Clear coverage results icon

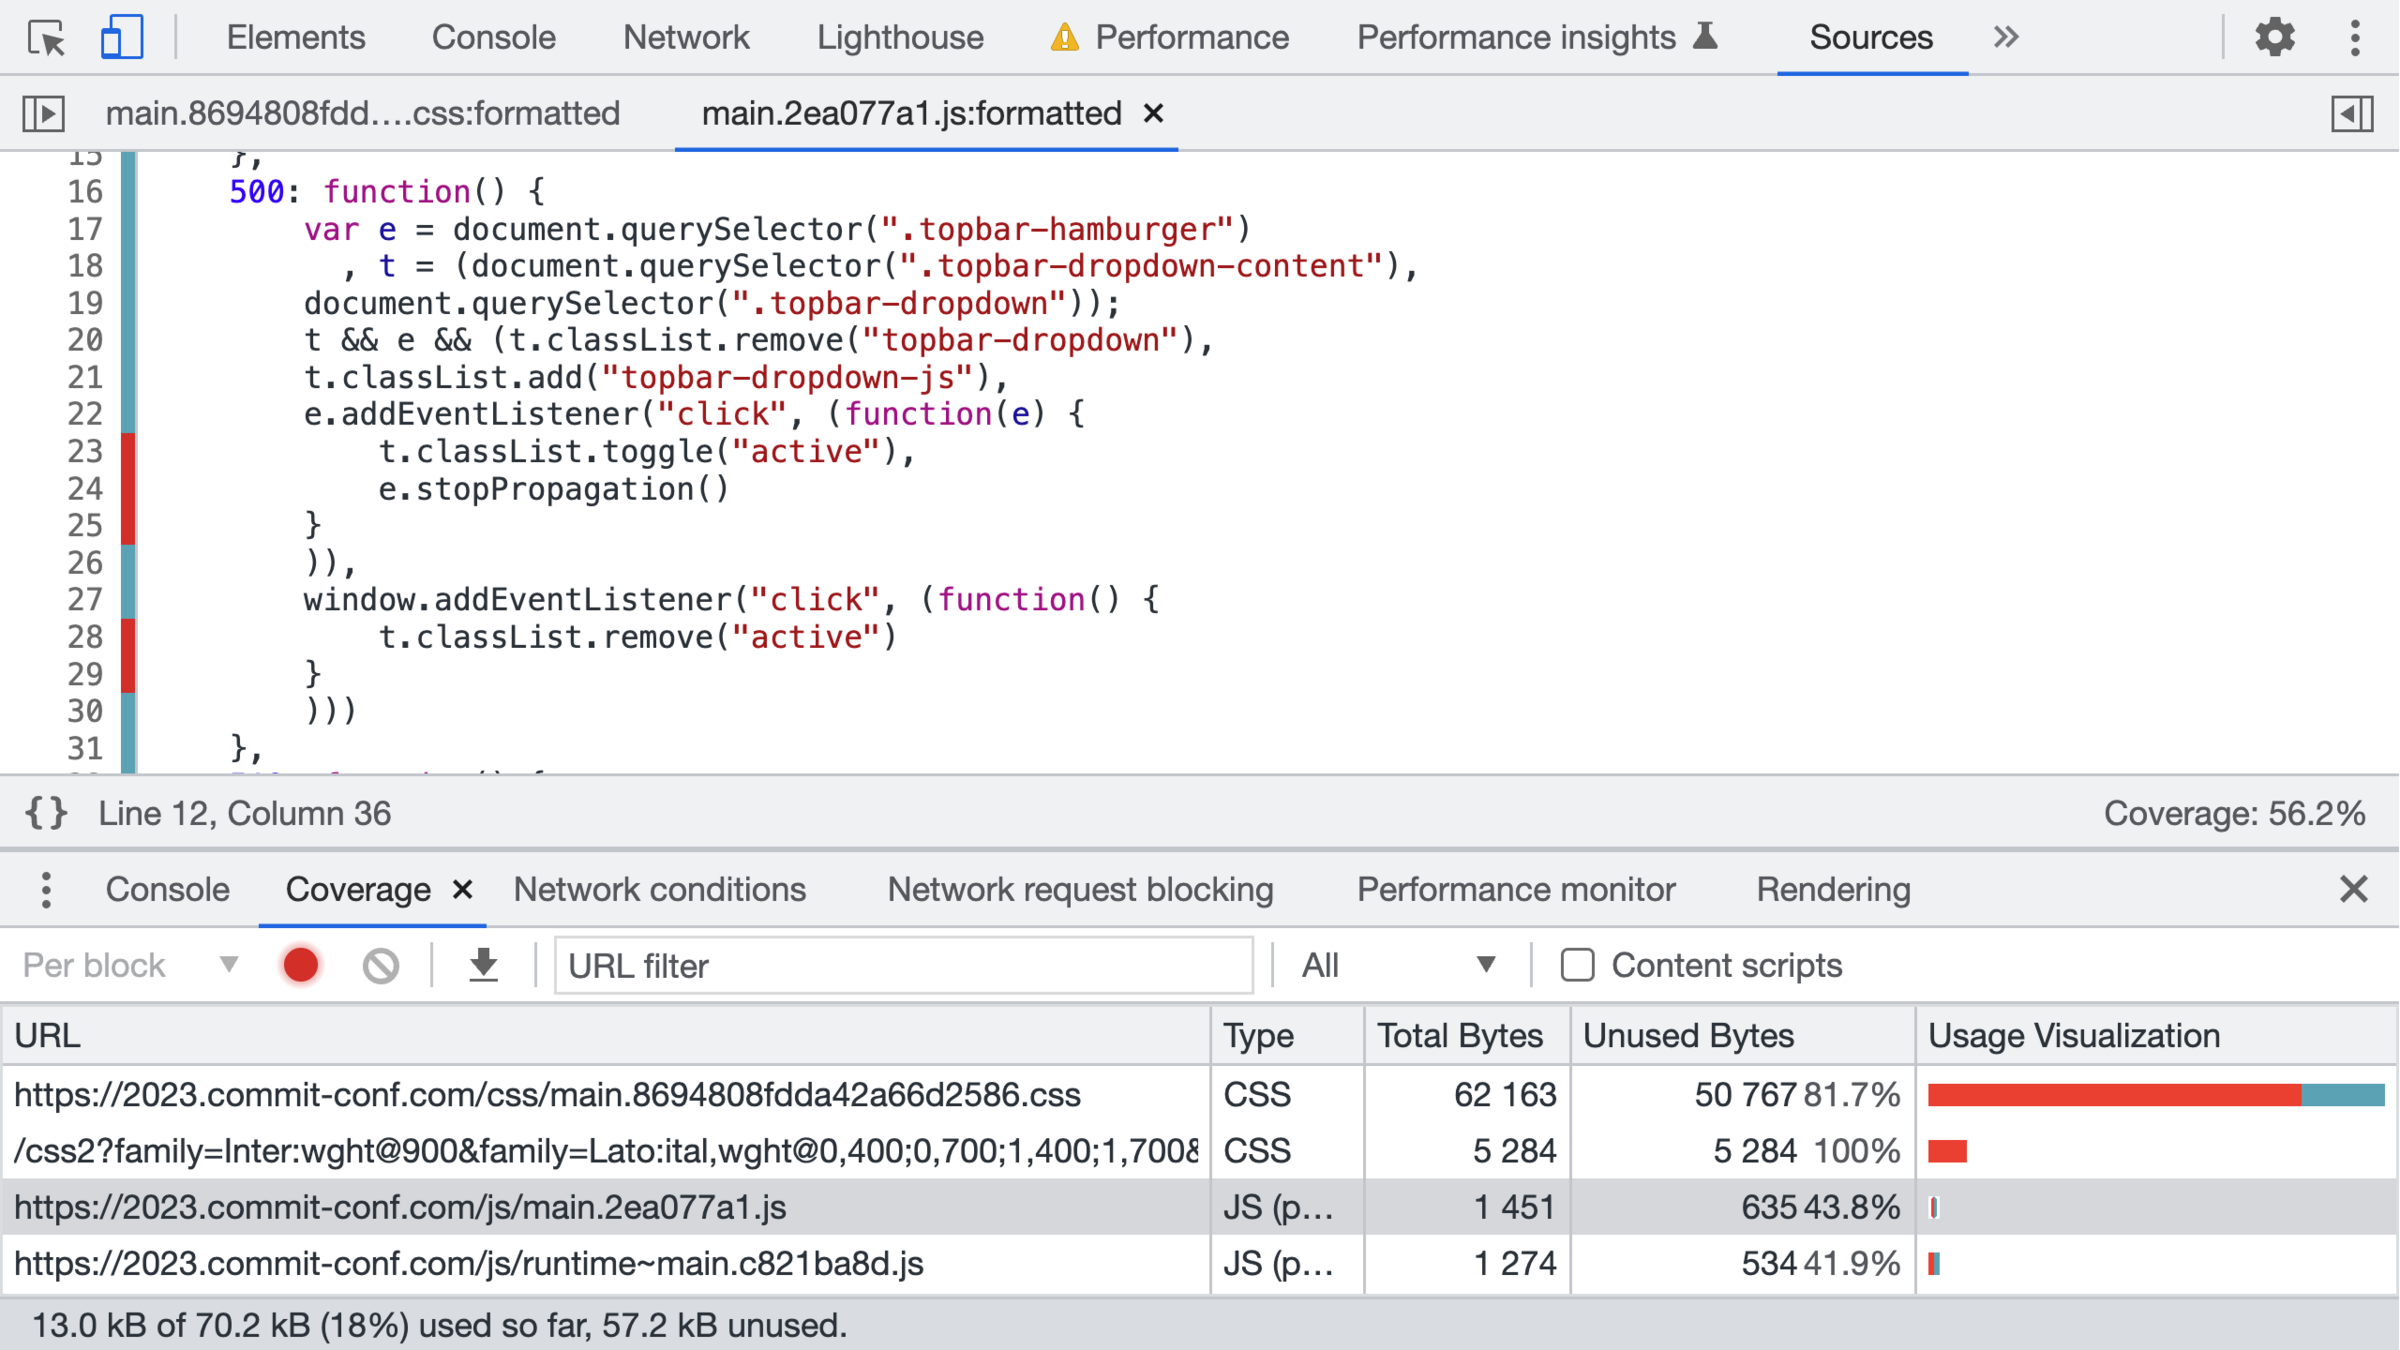(380, 965)
